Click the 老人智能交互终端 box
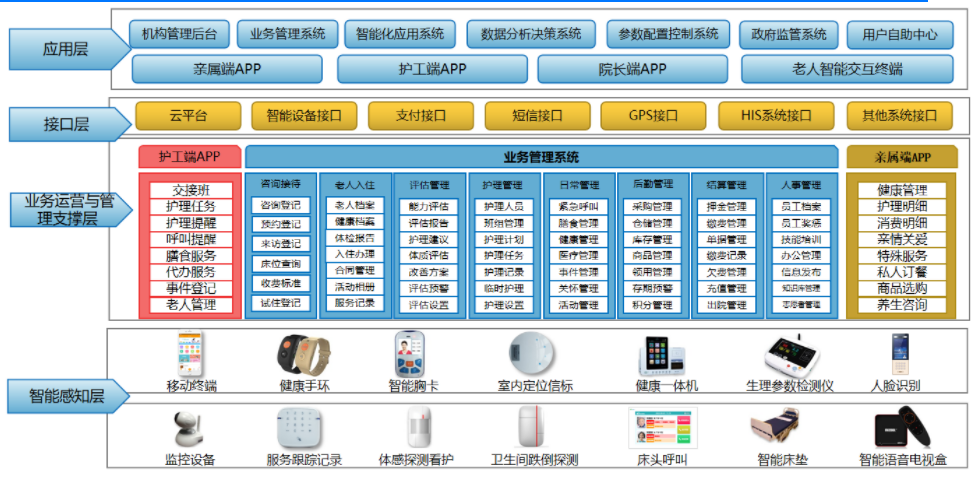 (848, 69)
